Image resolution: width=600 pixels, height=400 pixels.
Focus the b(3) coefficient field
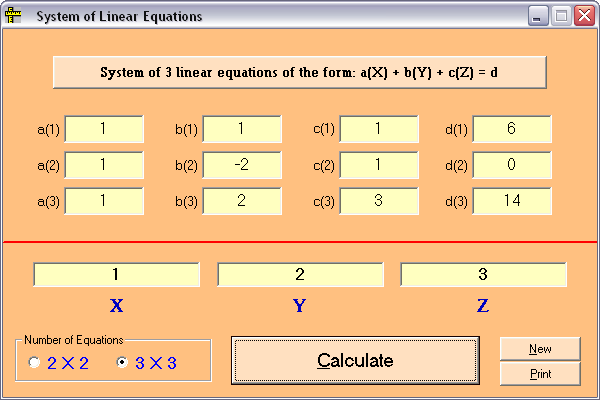[242, 201]
